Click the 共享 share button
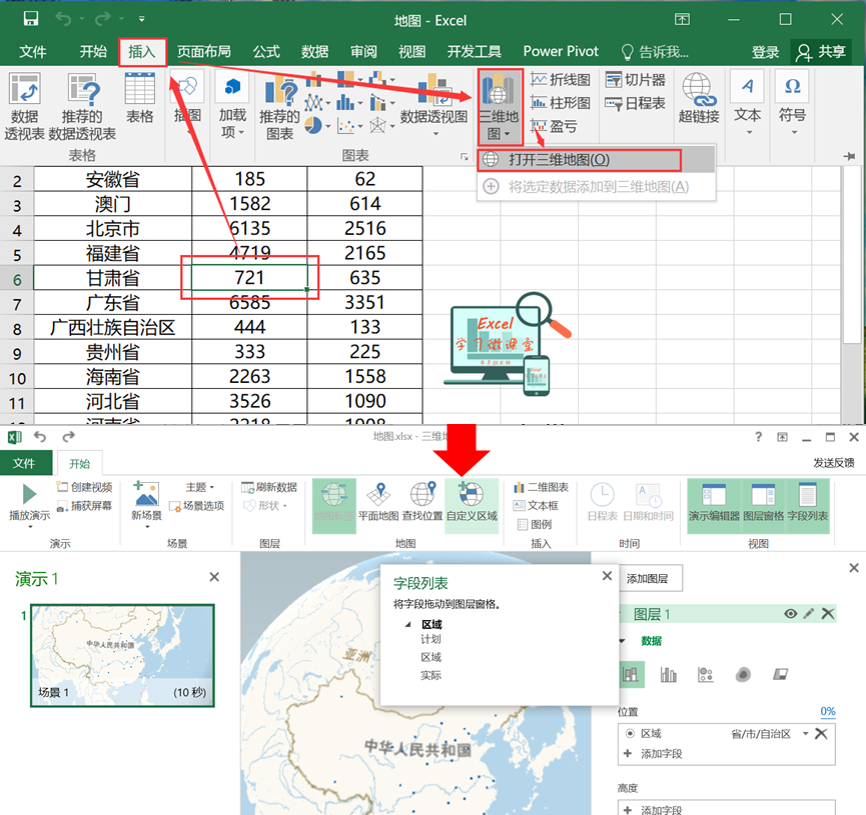This screenshot has height=815, width=866. pos(821,52)
